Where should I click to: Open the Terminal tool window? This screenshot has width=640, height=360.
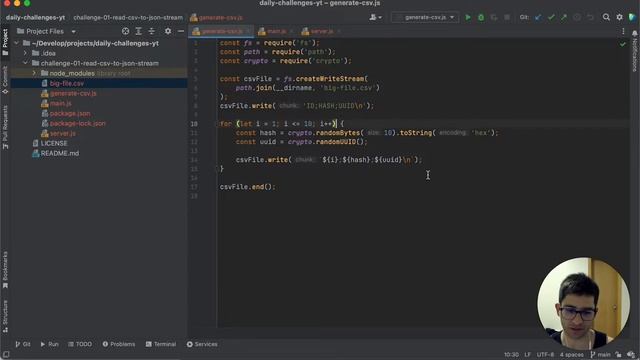click(x=161, y=344)
